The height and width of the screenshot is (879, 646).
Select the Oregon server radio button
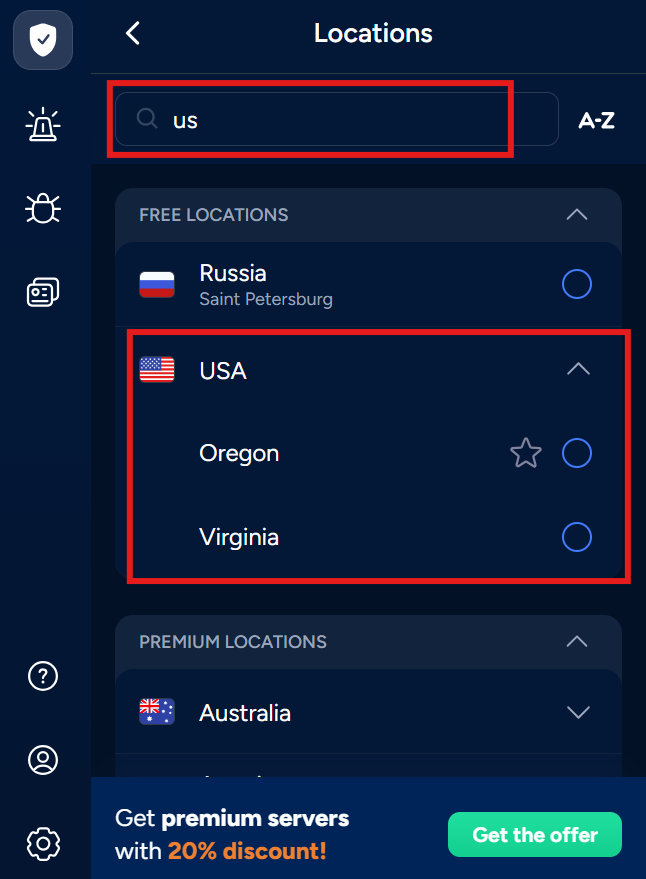coord(577,454)
